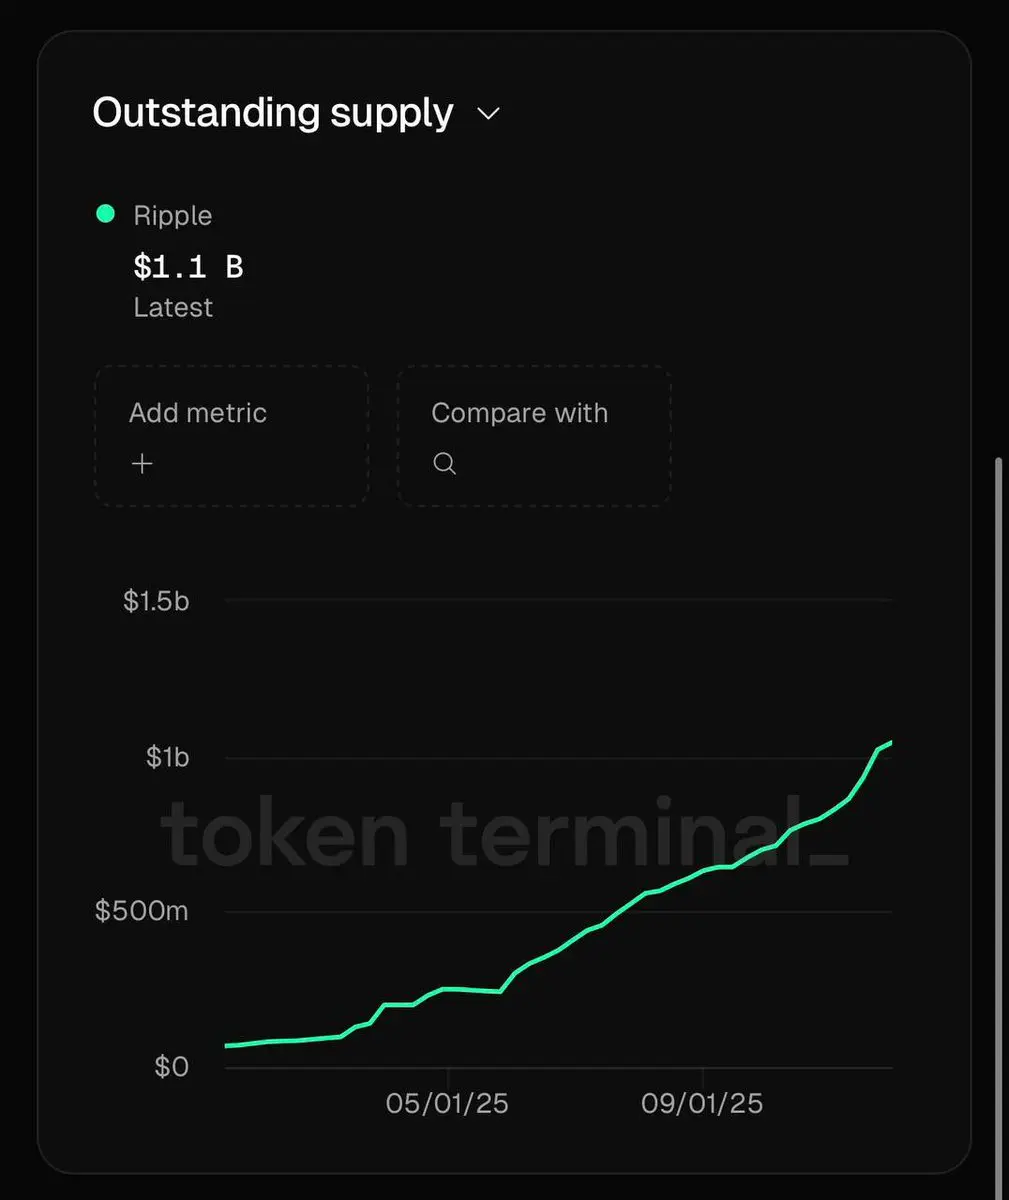Open the Compare with box

tap(534, 436)
